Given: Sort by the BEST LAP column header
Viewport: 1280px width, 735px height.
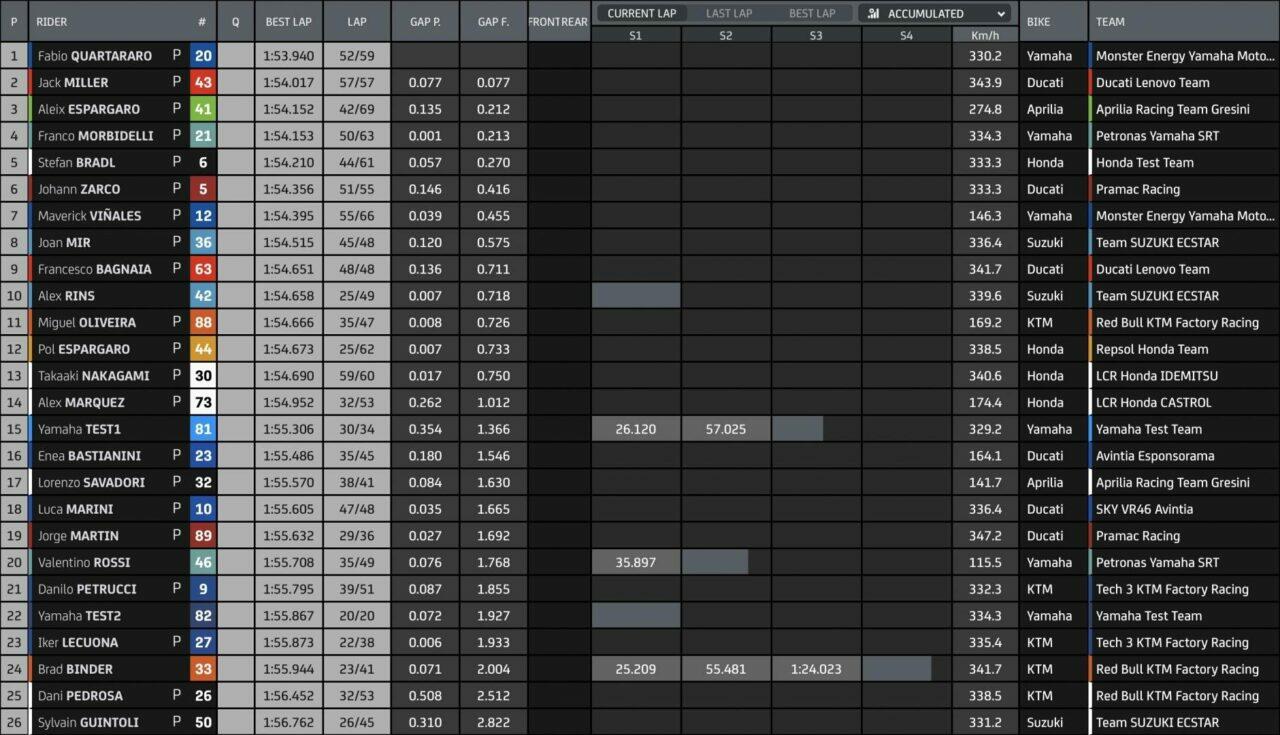Looking at the screenshot, I should tap(288, 21).
